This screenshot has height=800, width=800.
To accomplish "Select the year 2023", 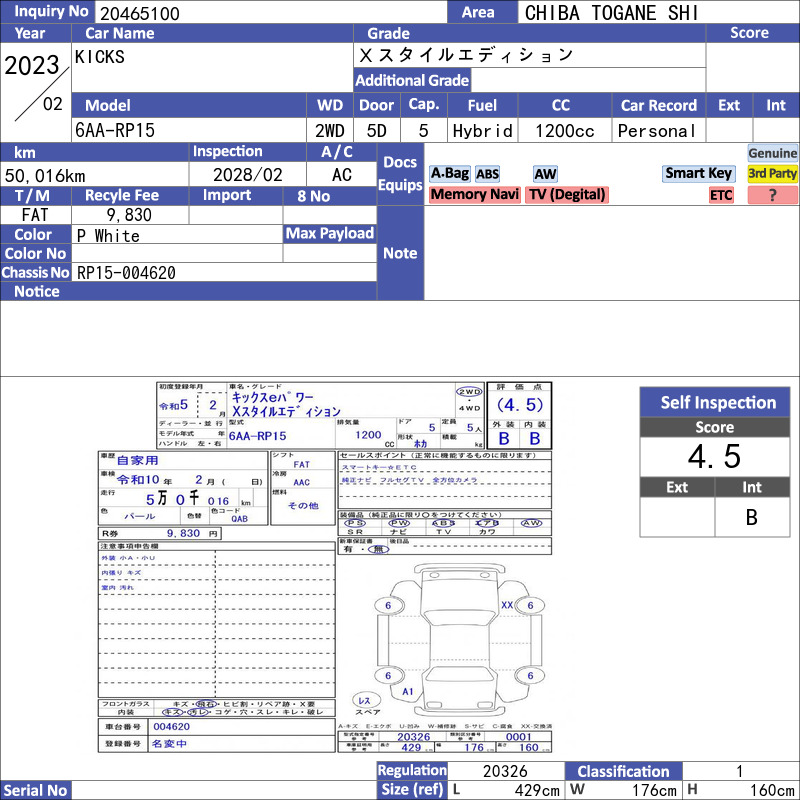I will point(32,65).
